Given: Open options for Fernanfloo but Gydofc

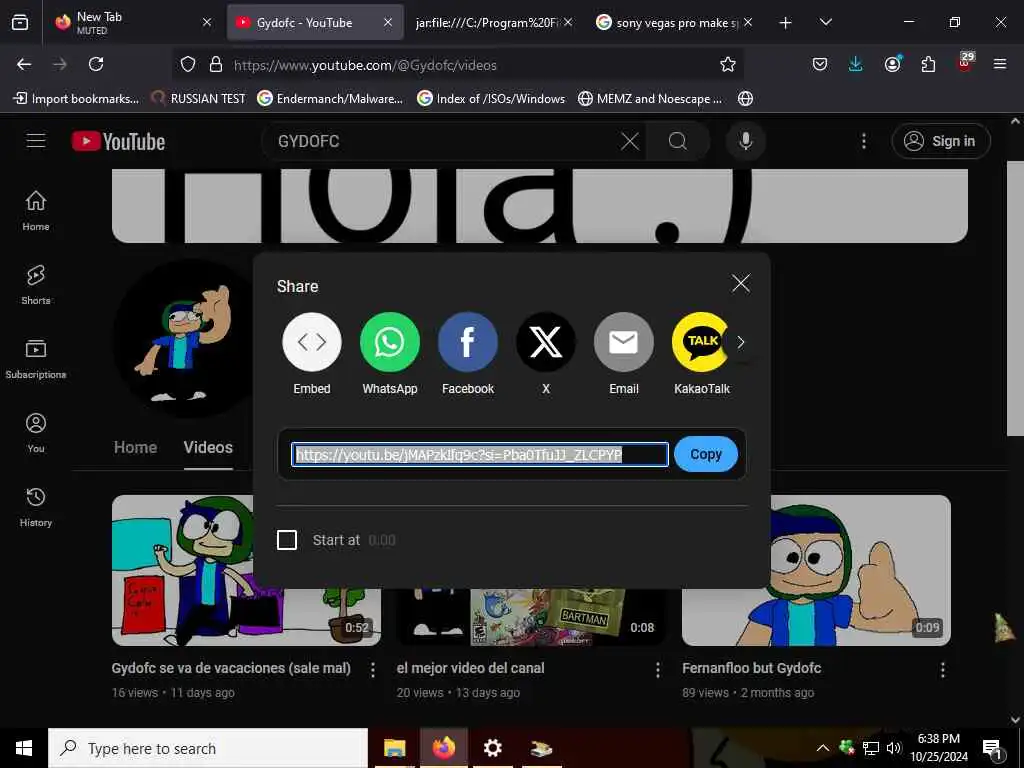Looking at the screenshot, I should pyautogui.click(x=942, y=669).
